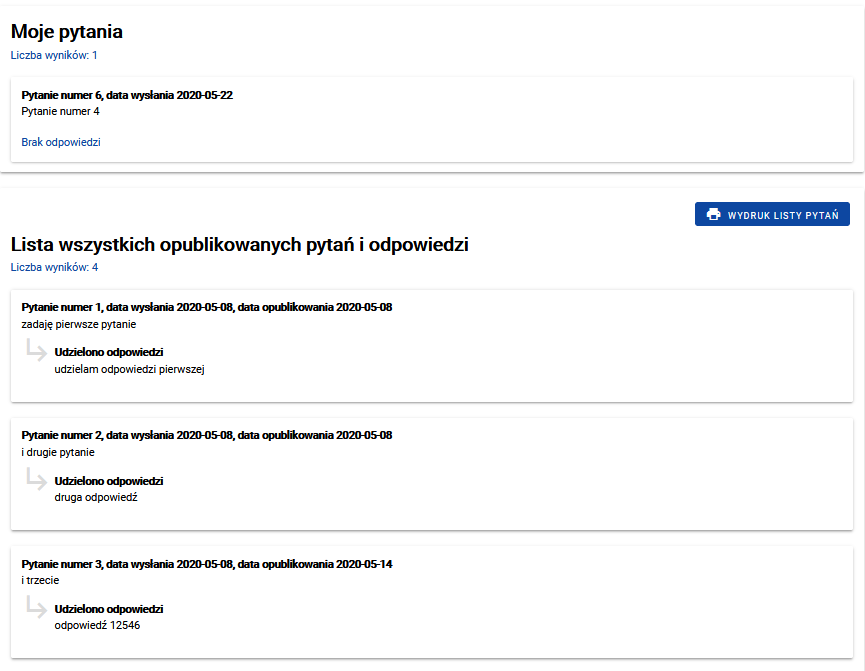865x671 pixels.
Task: Select the answer 'udzielam odpowiedzi pierwszej'
Action: pyautogui.click(x=129, y=369)
